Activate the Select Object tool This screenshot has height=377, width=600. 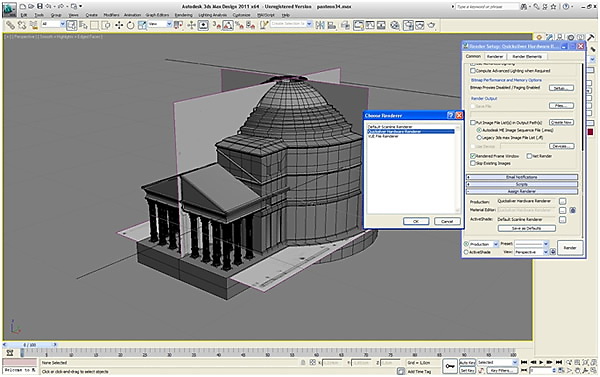(x=72, y=25)
